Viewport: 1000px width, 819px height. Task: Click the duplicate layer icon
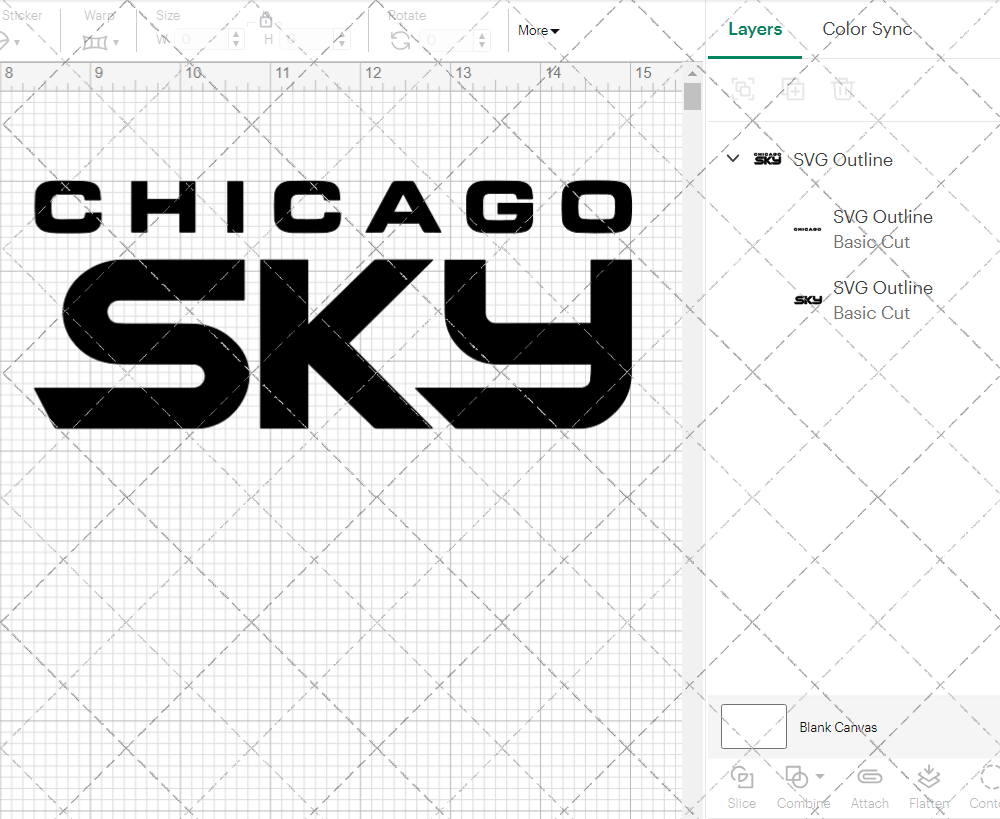click(x=794, y=90)
